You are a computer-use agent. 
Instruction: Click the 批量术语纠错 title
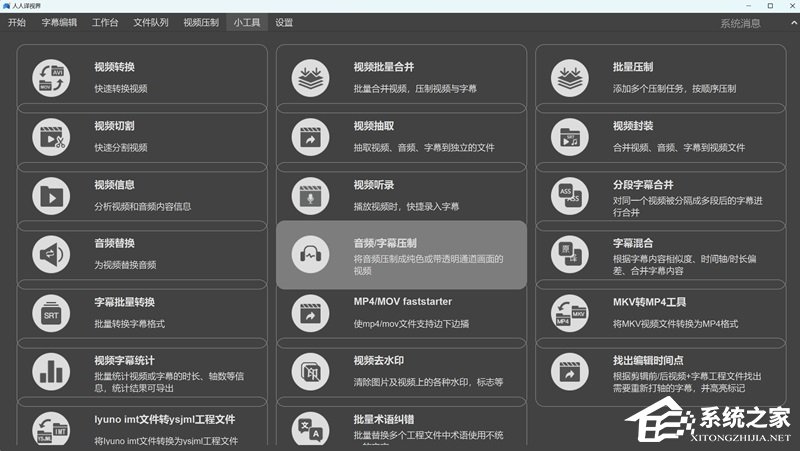coord(384,419)
